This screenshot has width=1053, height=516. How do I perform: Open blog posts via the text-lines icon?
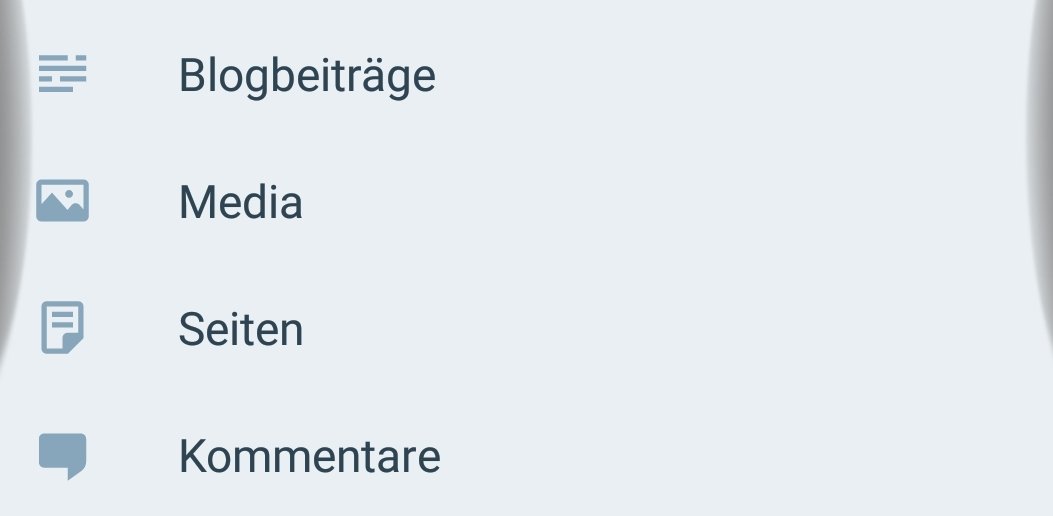tap(63, 74)
